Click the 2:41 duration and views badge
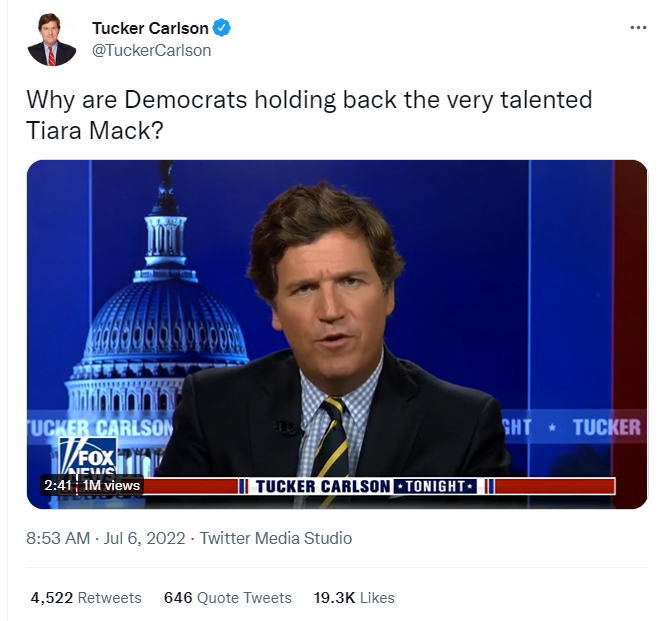This screenshot has height=621, width=663. coord(91,485)
